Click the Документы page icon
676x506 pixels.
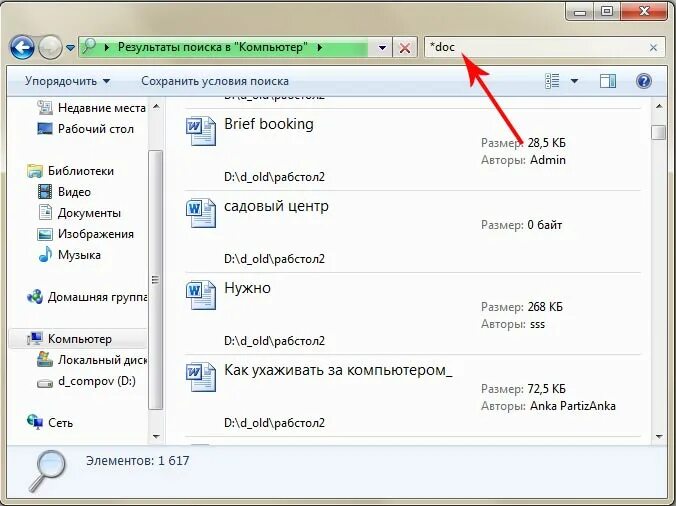pos(45,212)
